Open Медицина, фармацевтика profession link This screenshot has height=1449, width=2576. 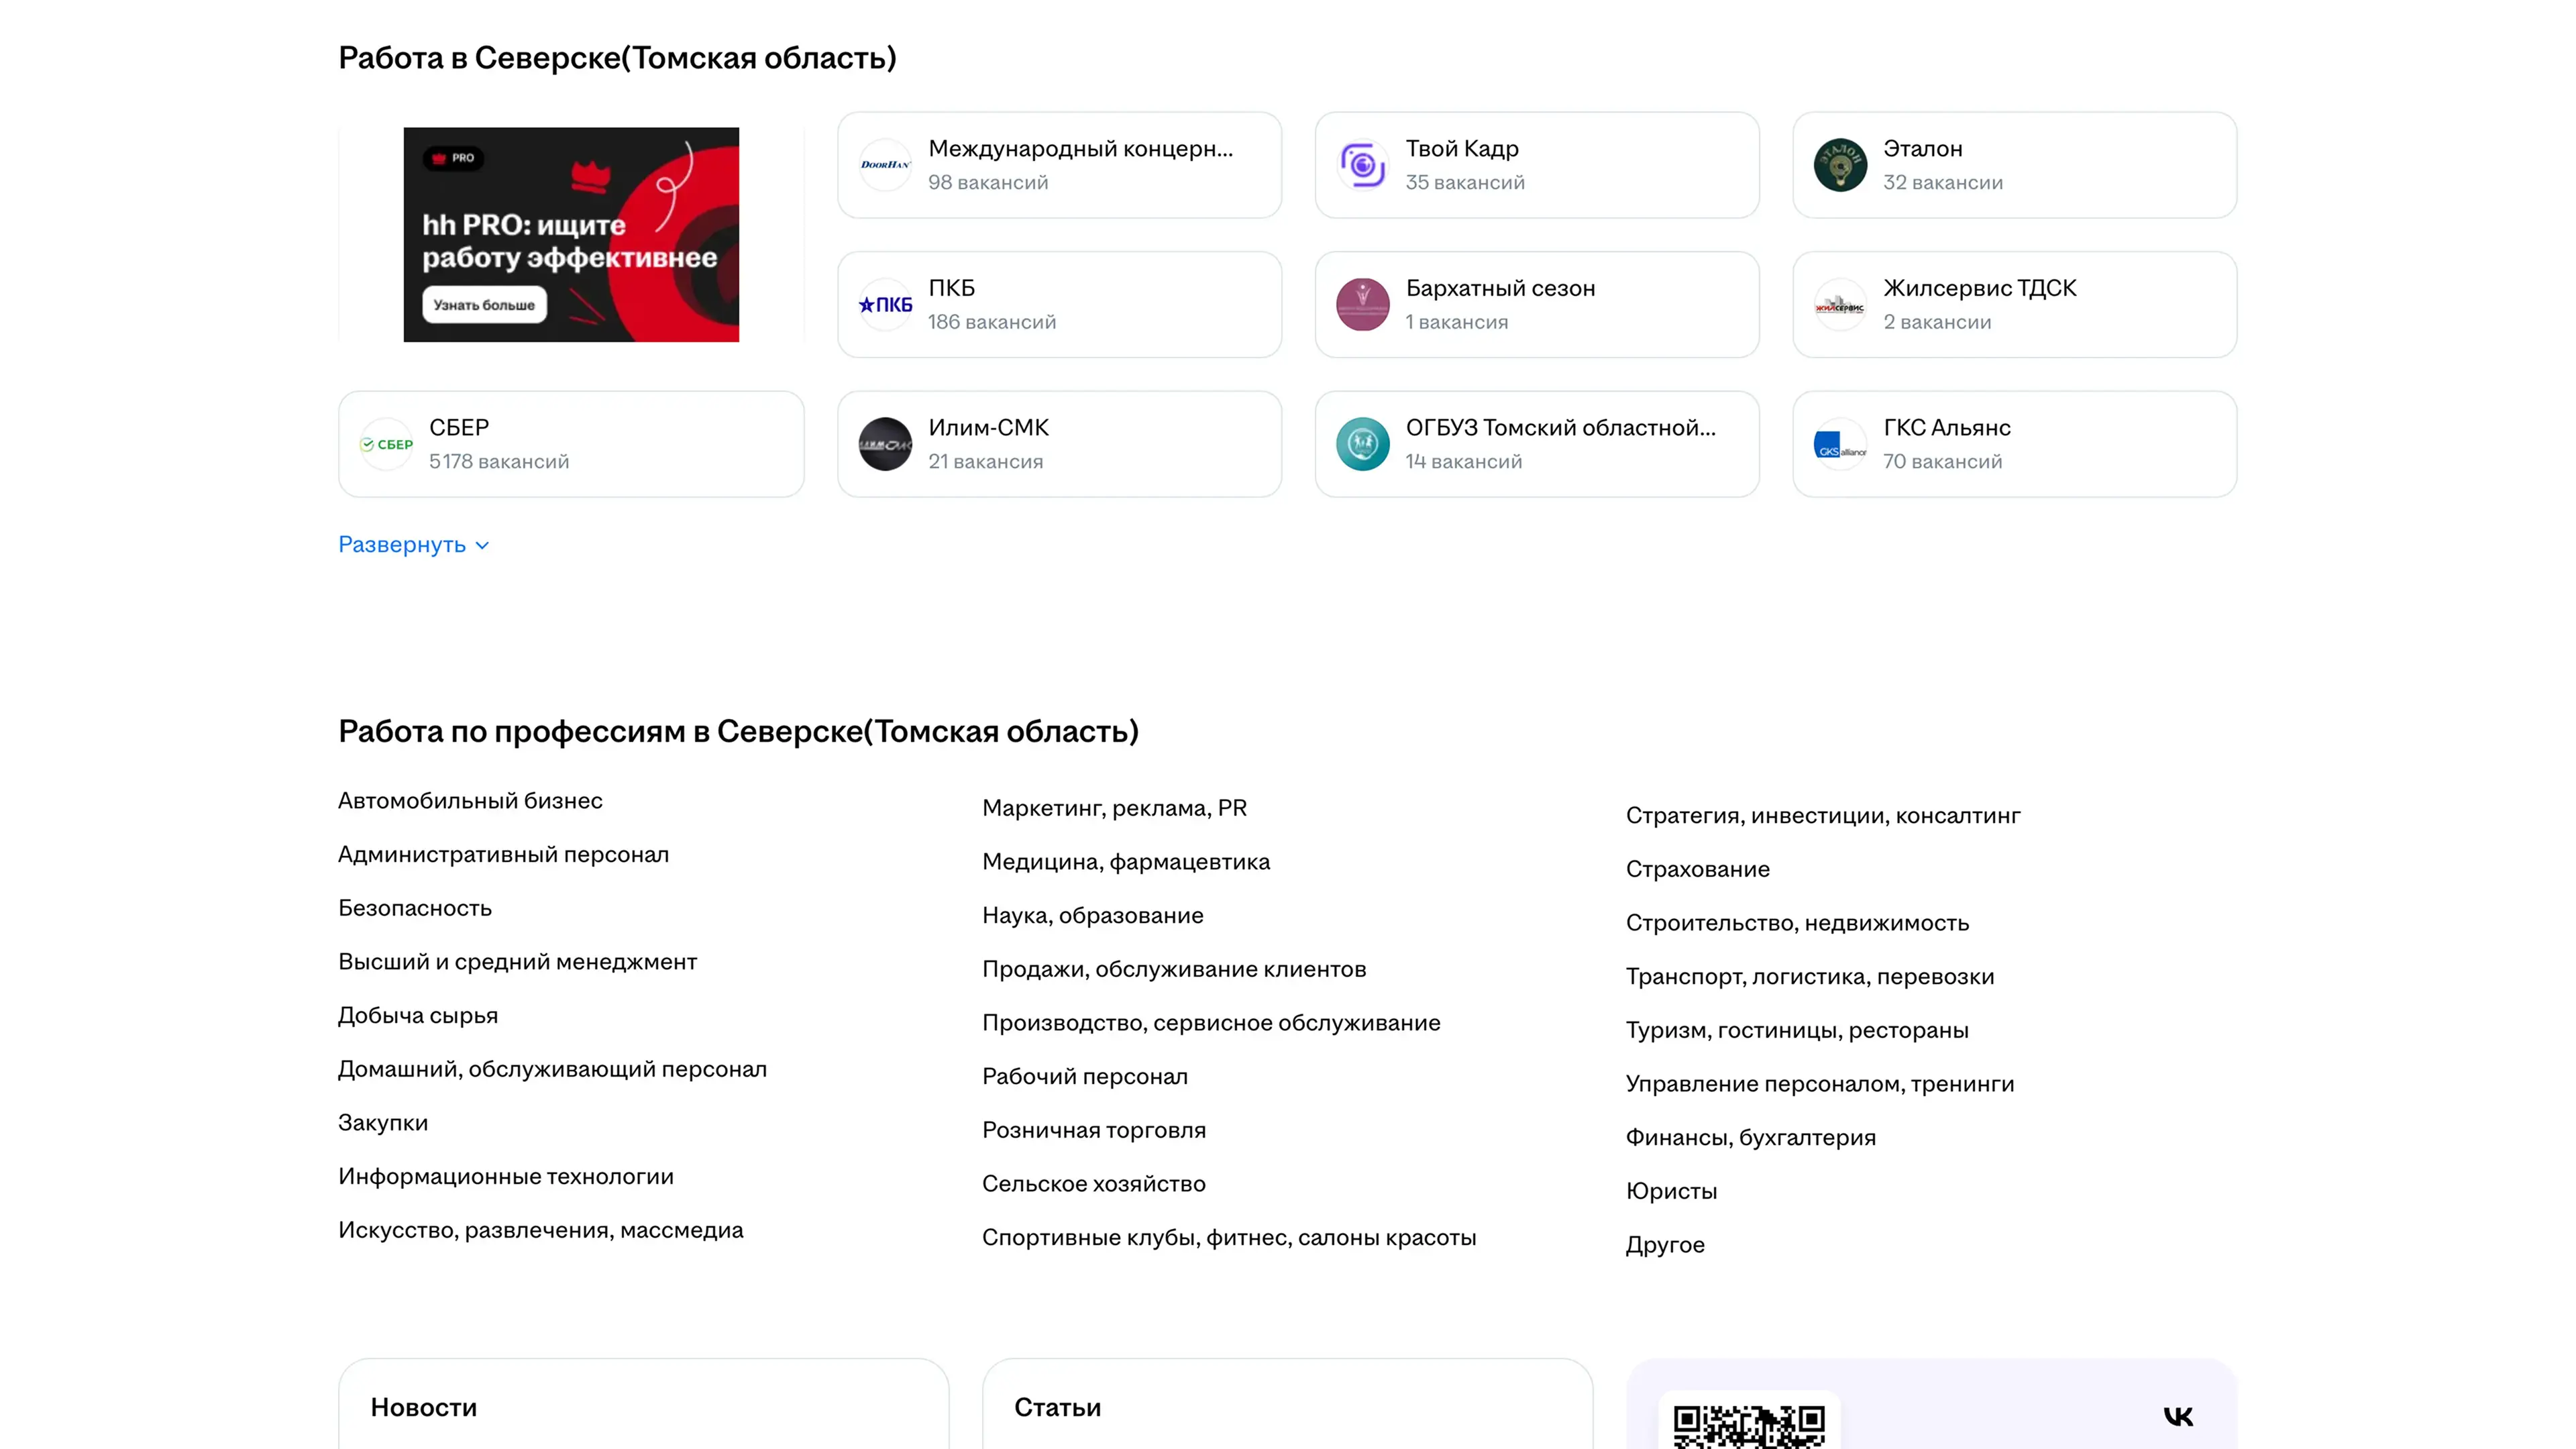click(1125, 862)
